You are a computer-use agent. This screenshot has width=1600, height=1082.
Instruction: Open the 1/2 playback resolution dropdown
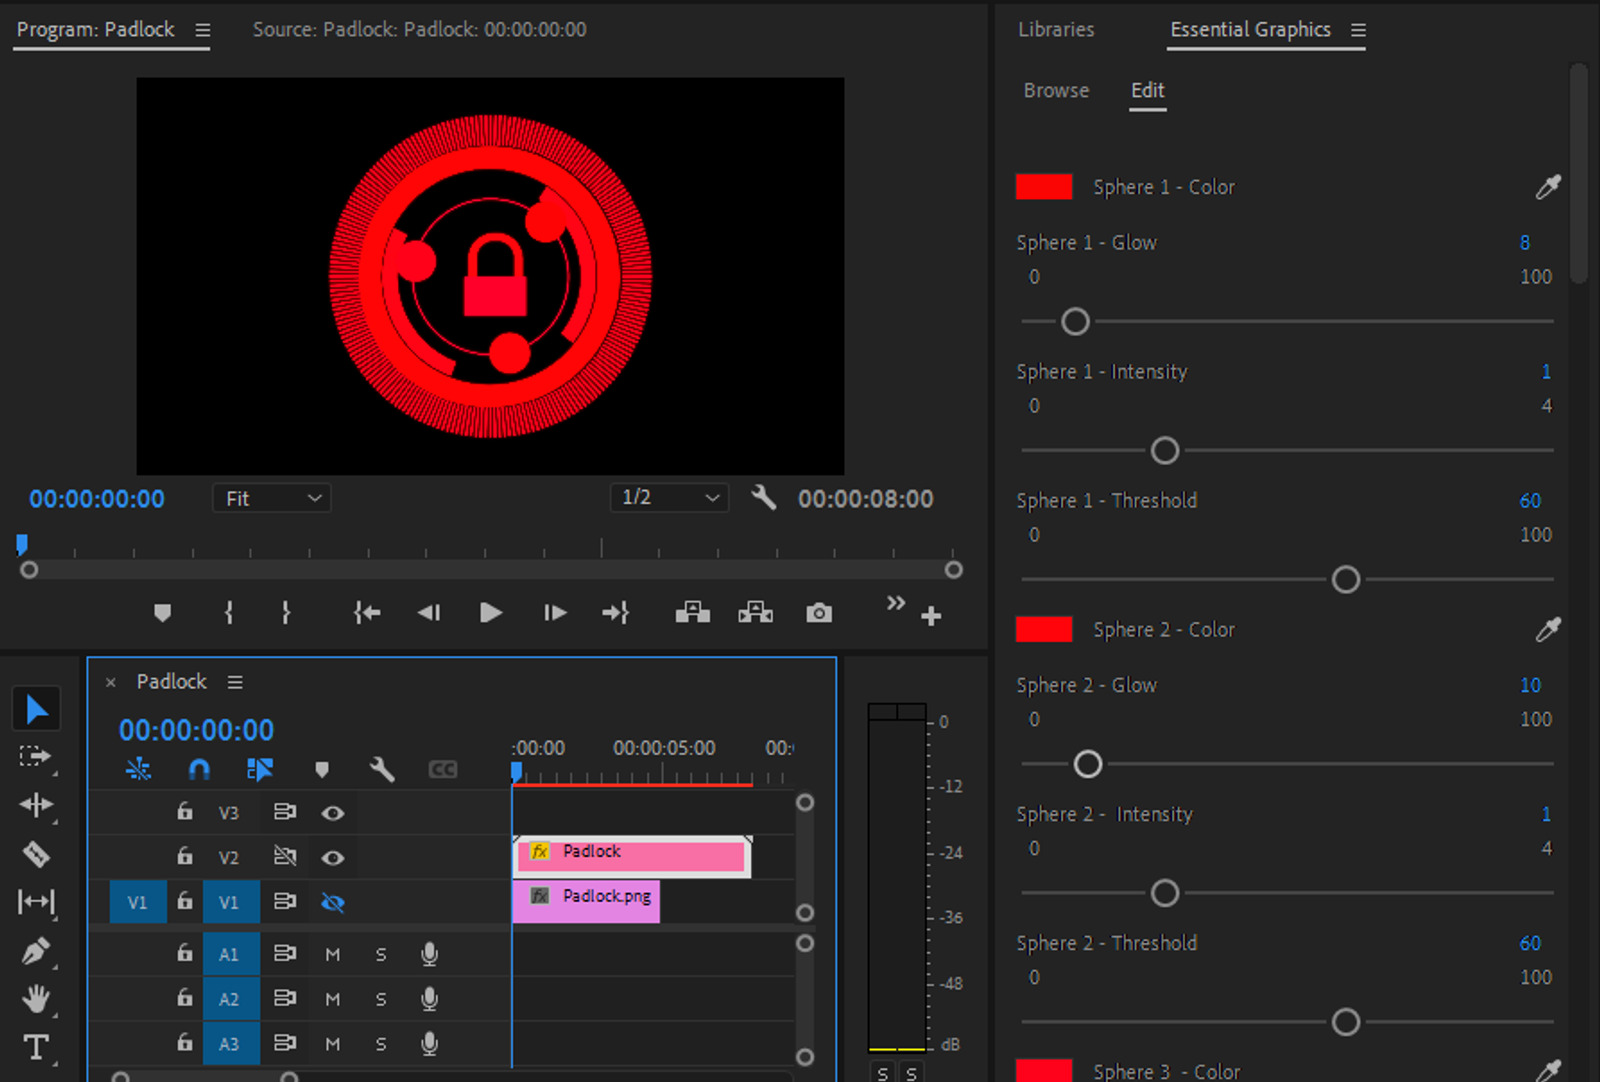click(668, 497)
